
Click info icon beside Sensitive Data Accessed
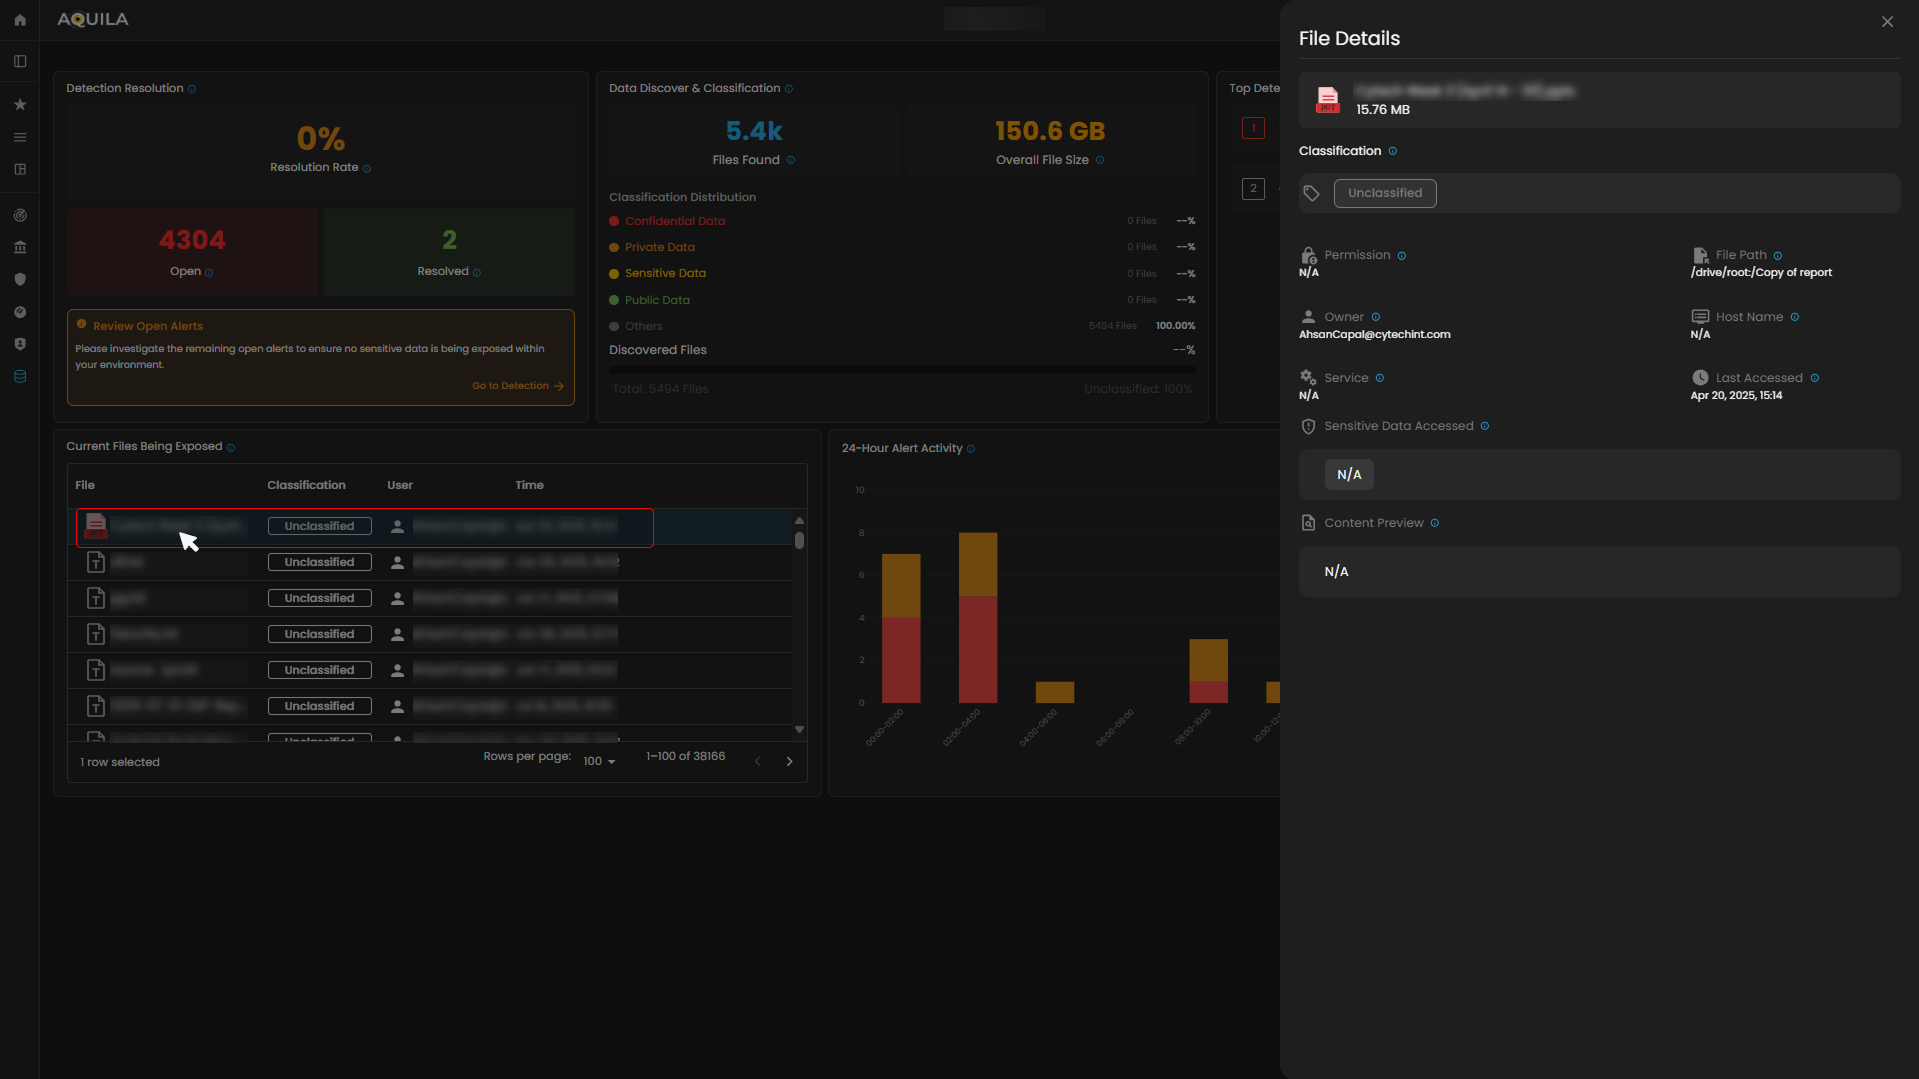point(1485,426)
